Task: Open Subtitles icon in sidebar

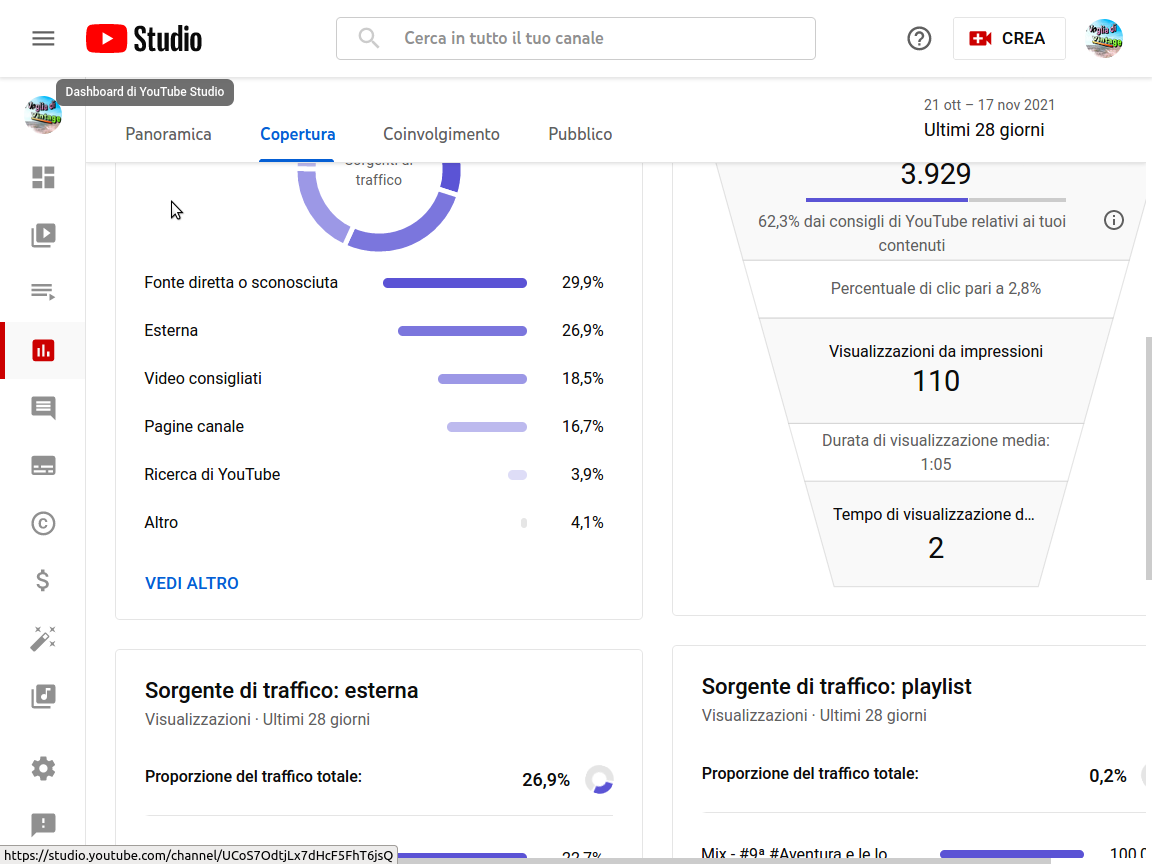Action: click(43, 466)
